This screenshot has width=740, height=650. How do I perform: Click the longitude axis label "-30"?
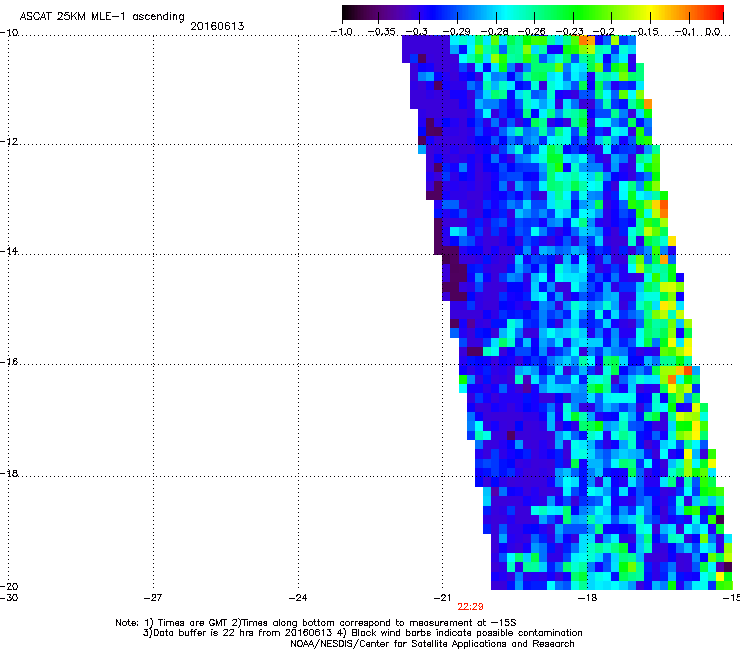tap(9, 598)
